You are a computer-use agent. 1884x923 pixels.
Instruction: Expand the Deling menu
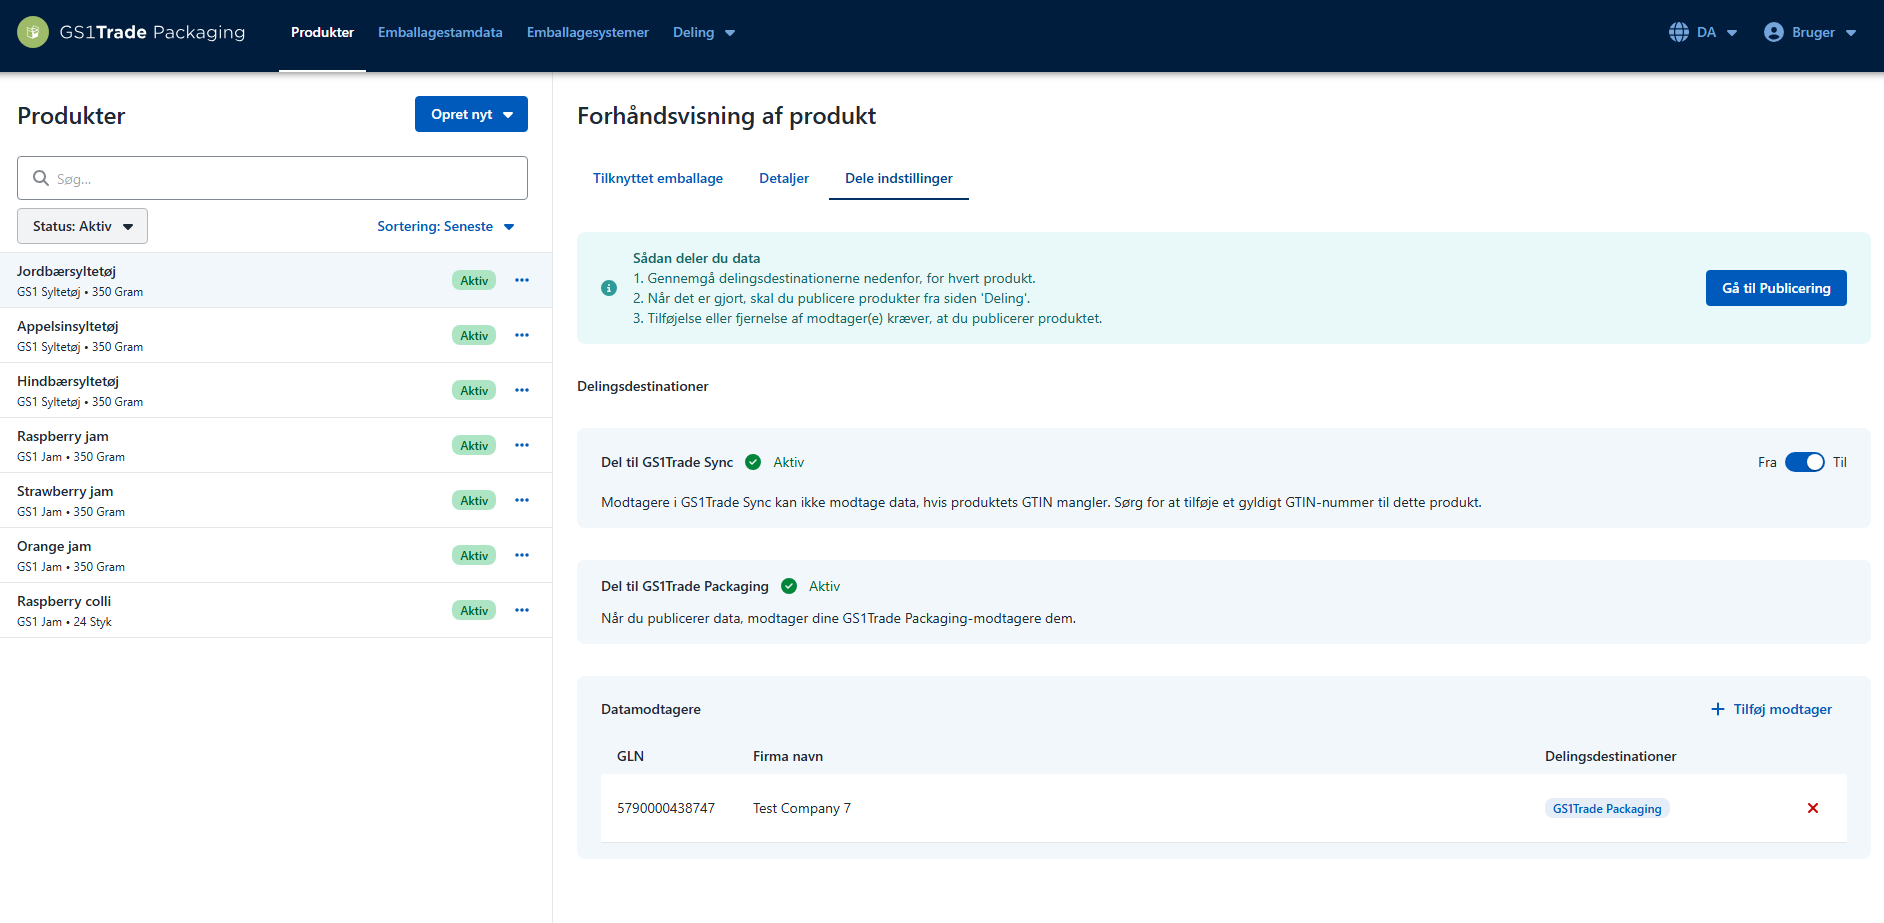coord(704,32)
